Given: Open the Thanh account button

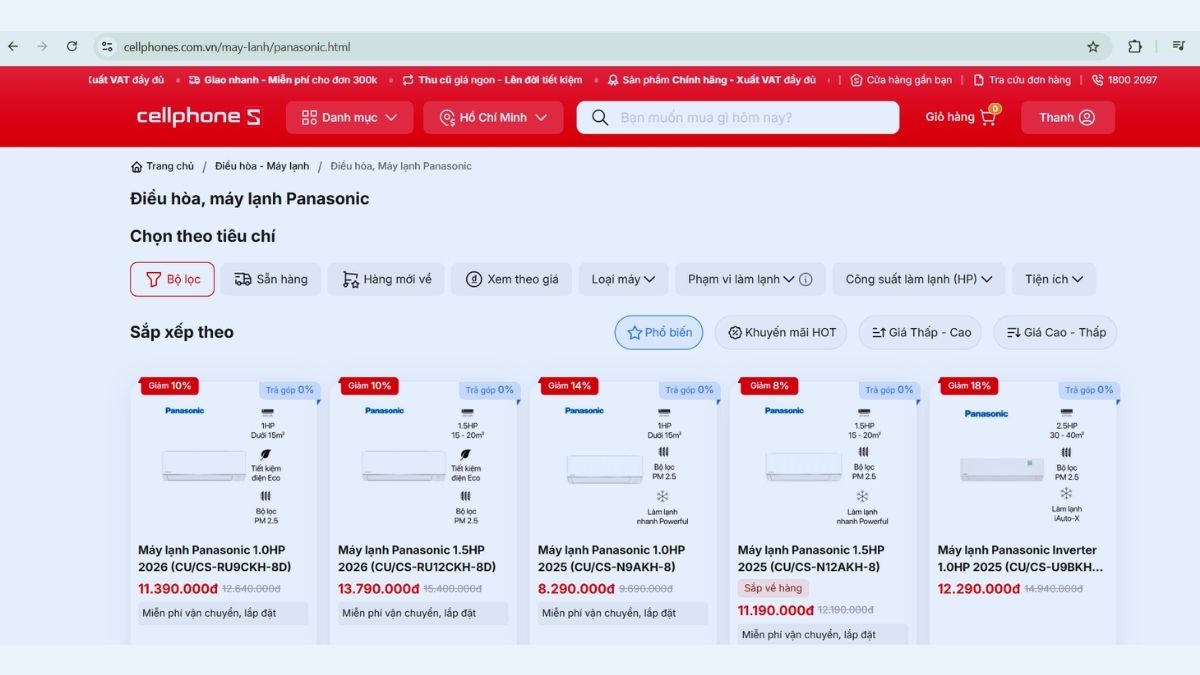Looking at the screenshot, I should pos(1067,117).
